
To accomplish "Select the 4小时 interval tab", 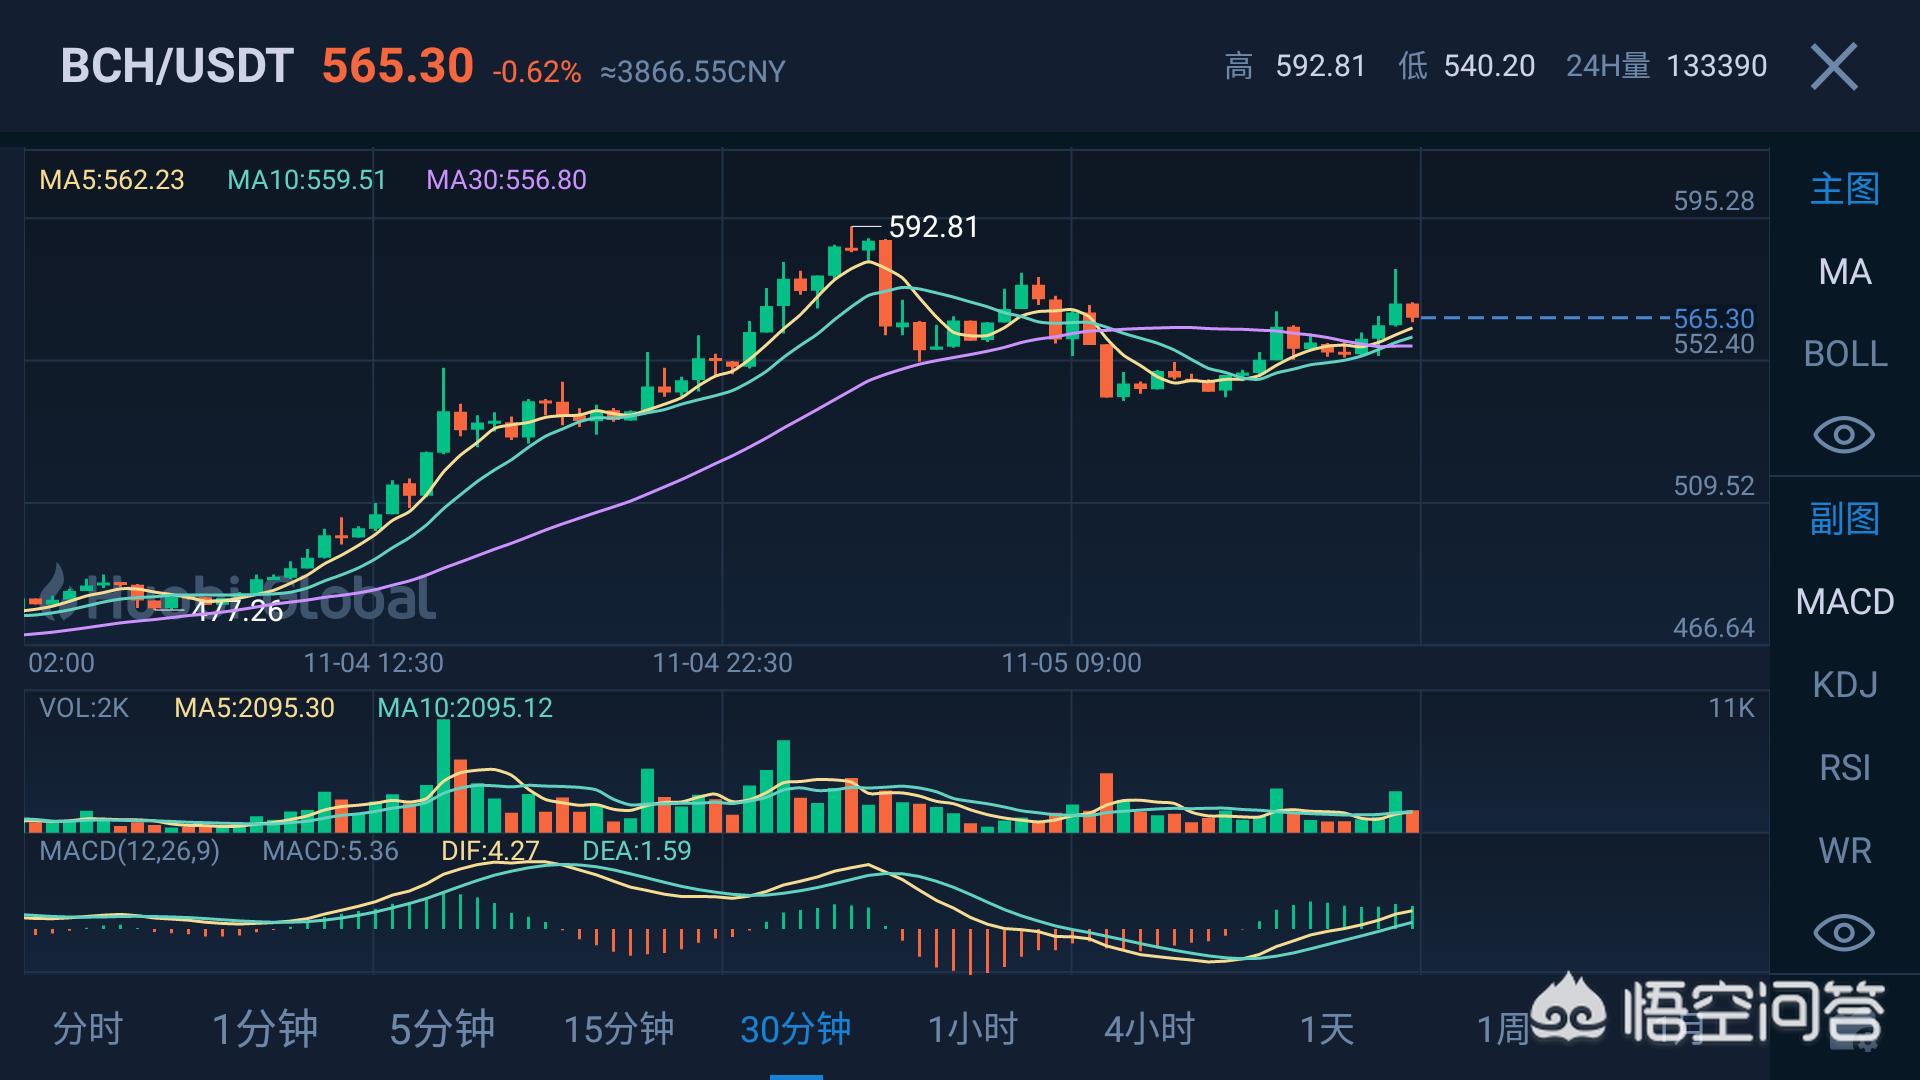I will 1150,1029.
